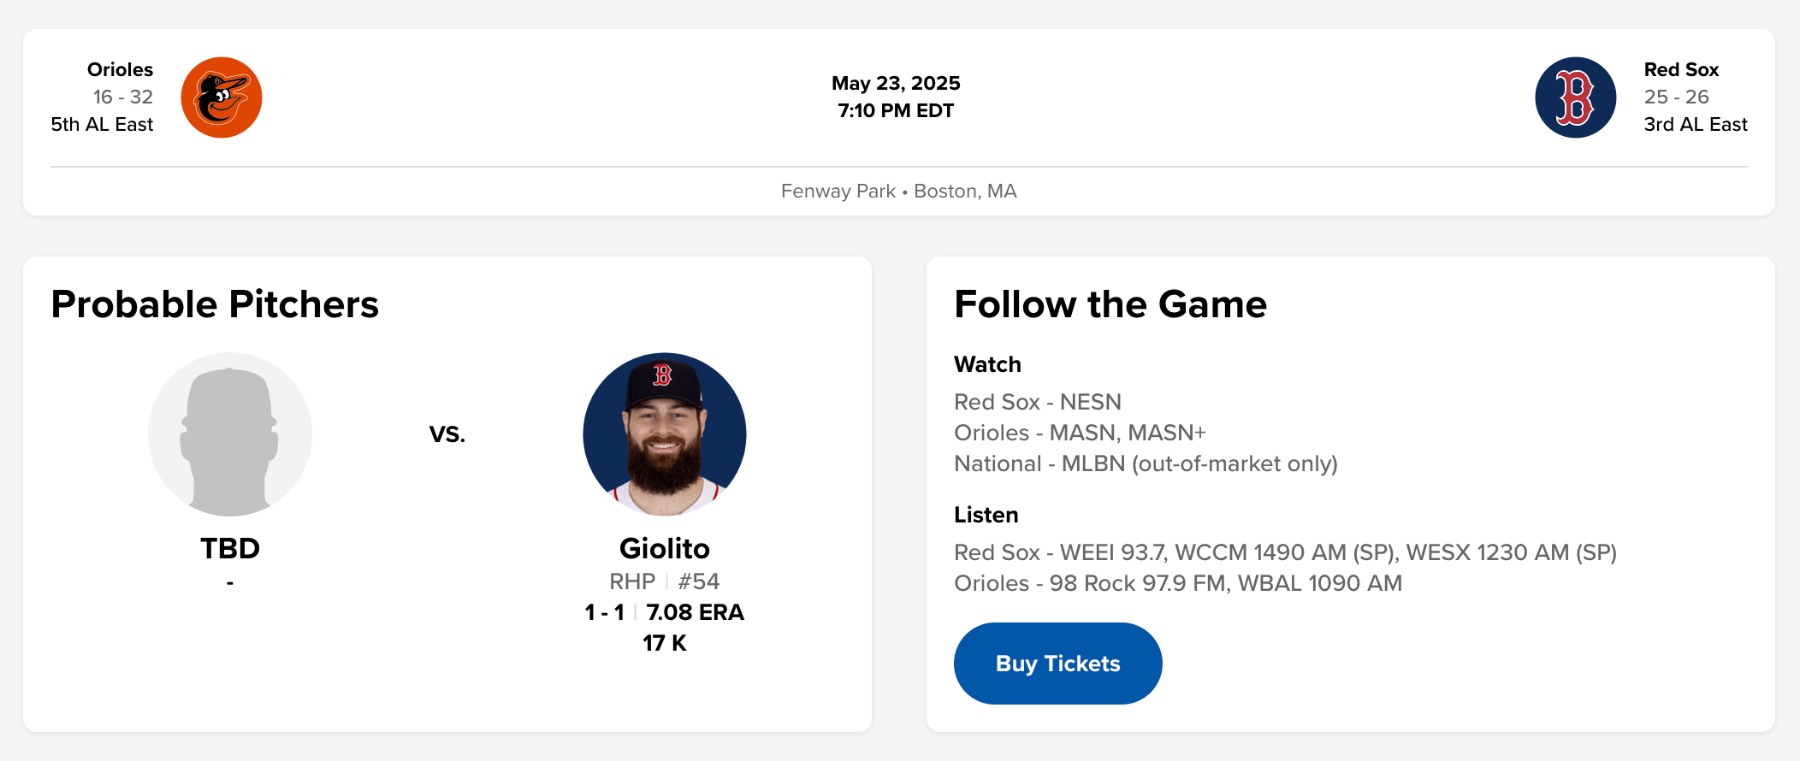Click the Orioles team logo
This screenshot has height=761, width=1800.
click(221, 97)
